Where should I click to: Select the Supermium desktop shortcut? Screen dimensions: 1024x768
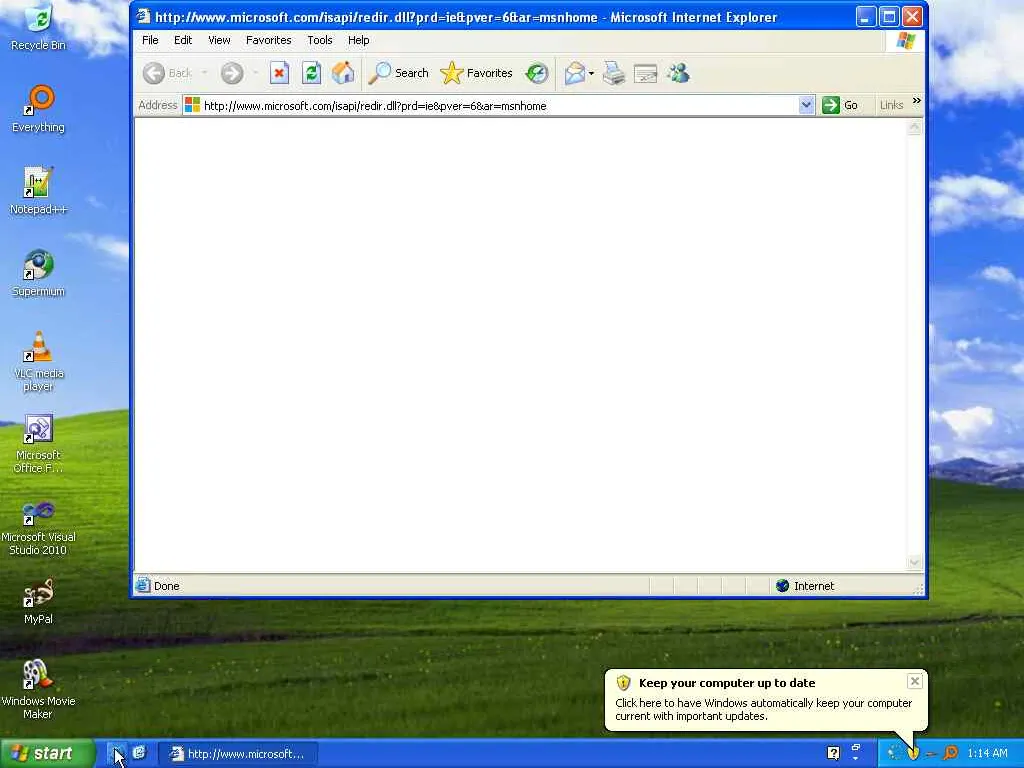click(x=39, y=273)
